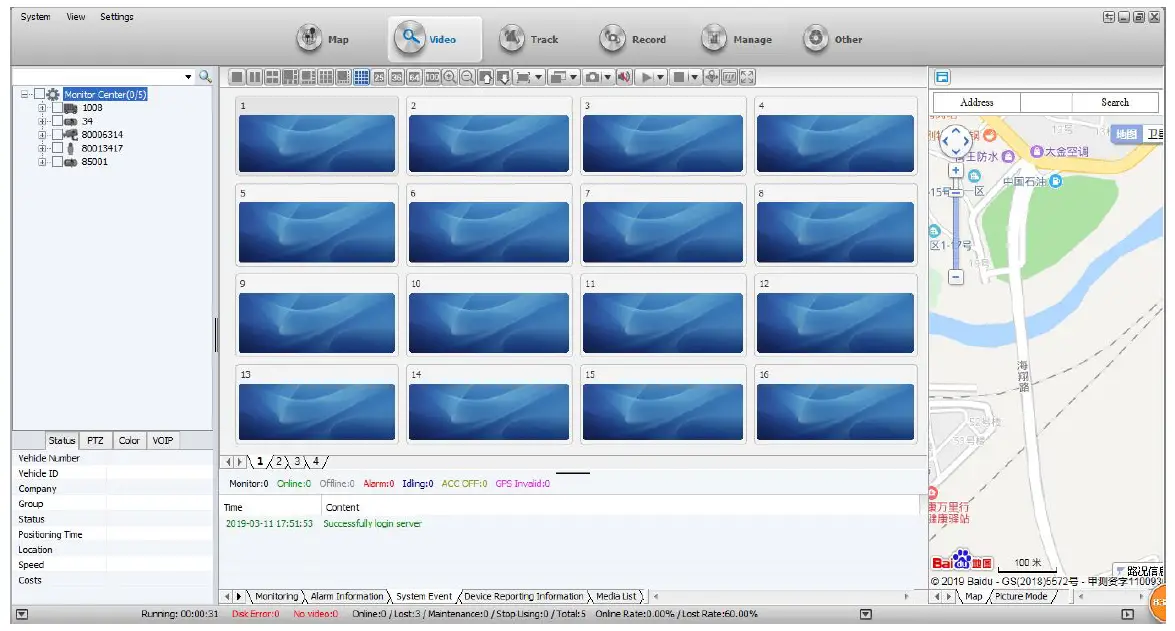Switch to the PTZ tab
The width and height of the screenshot is (1175, 631).
(95, 440)
